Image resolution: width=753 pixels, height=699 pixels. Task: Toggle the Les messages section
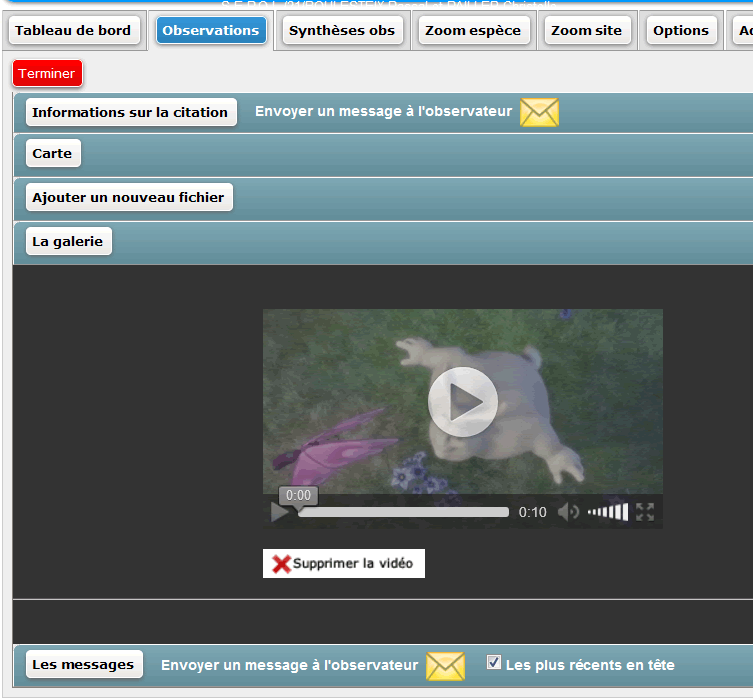tap(84, 664)
